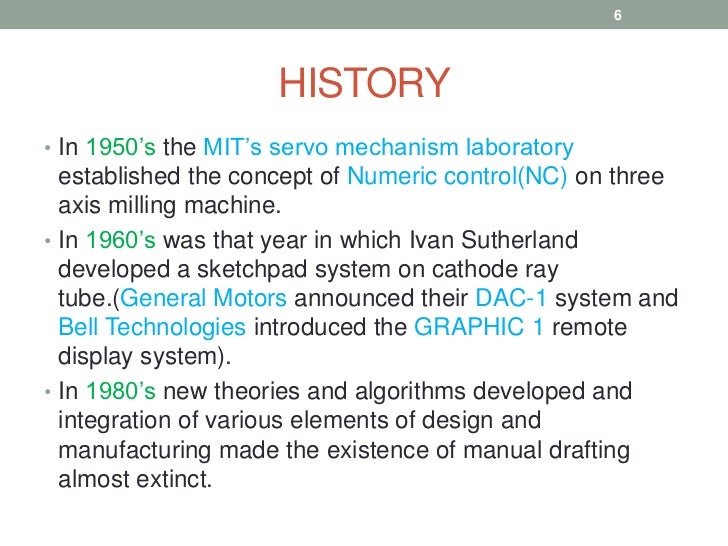Screen dimensions: 728x546
Task: Click the slide number 6
Action: point(618,15)
